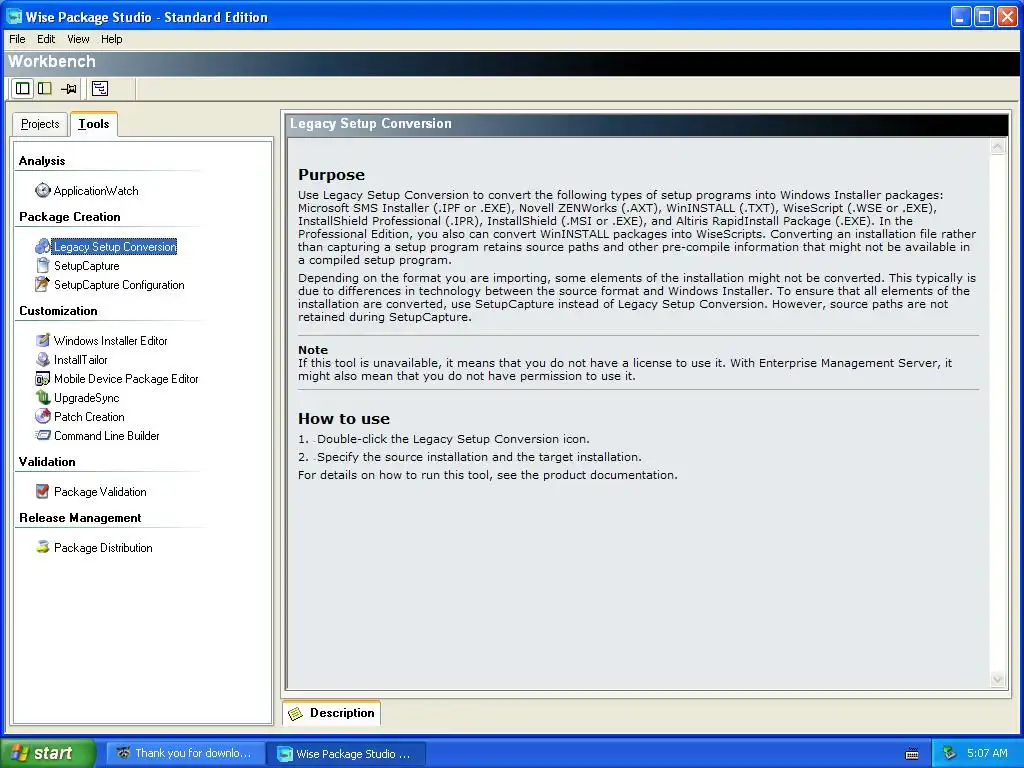Select the UpgradeSync label
This screenshot has height=768, width=1024.
(x=87, y=398)
